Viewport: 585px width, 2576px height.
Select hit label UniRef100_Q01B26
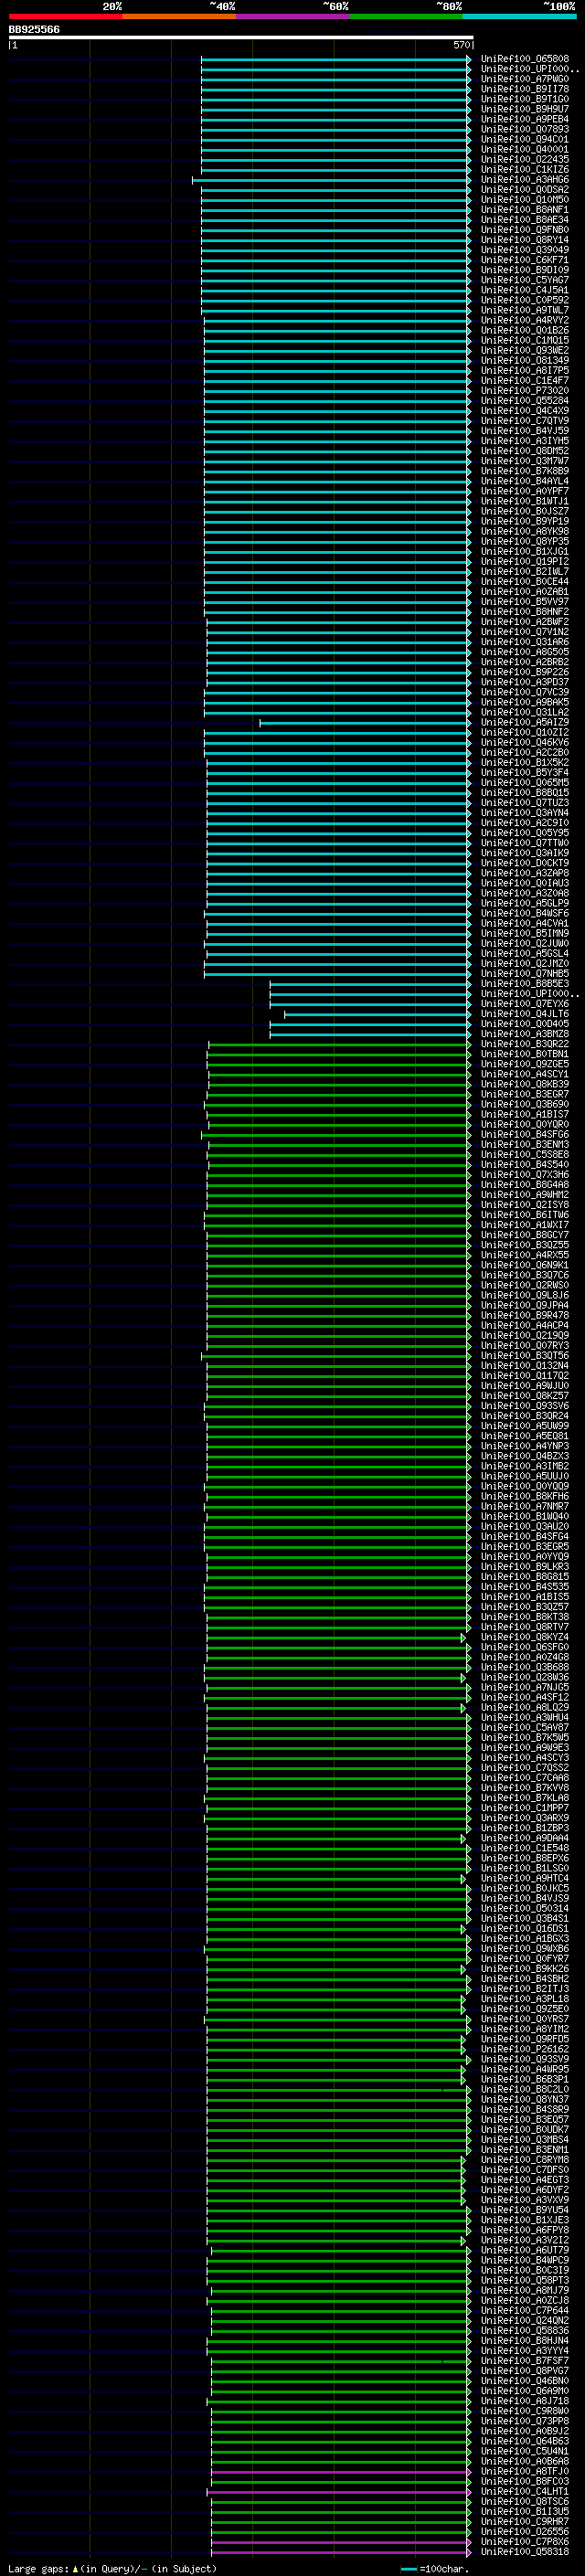(525, 331)
